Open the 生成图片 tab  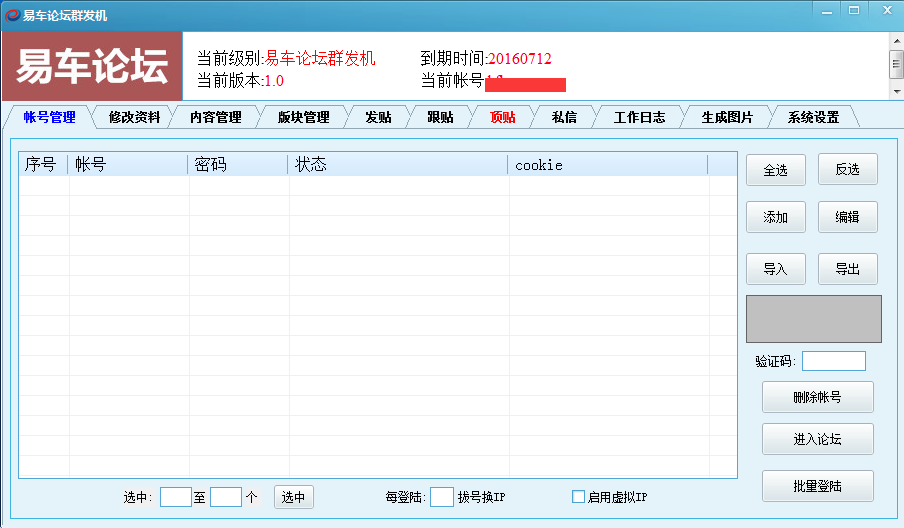727,117
